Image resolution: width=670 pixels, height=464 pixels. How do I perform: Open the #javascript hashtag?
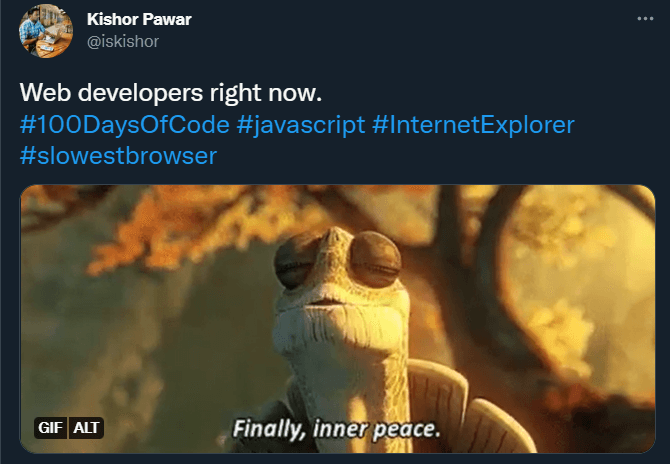coord(301,125)
